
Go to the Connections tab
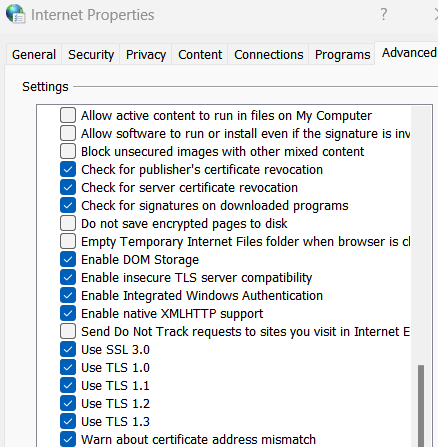(268, 55)
